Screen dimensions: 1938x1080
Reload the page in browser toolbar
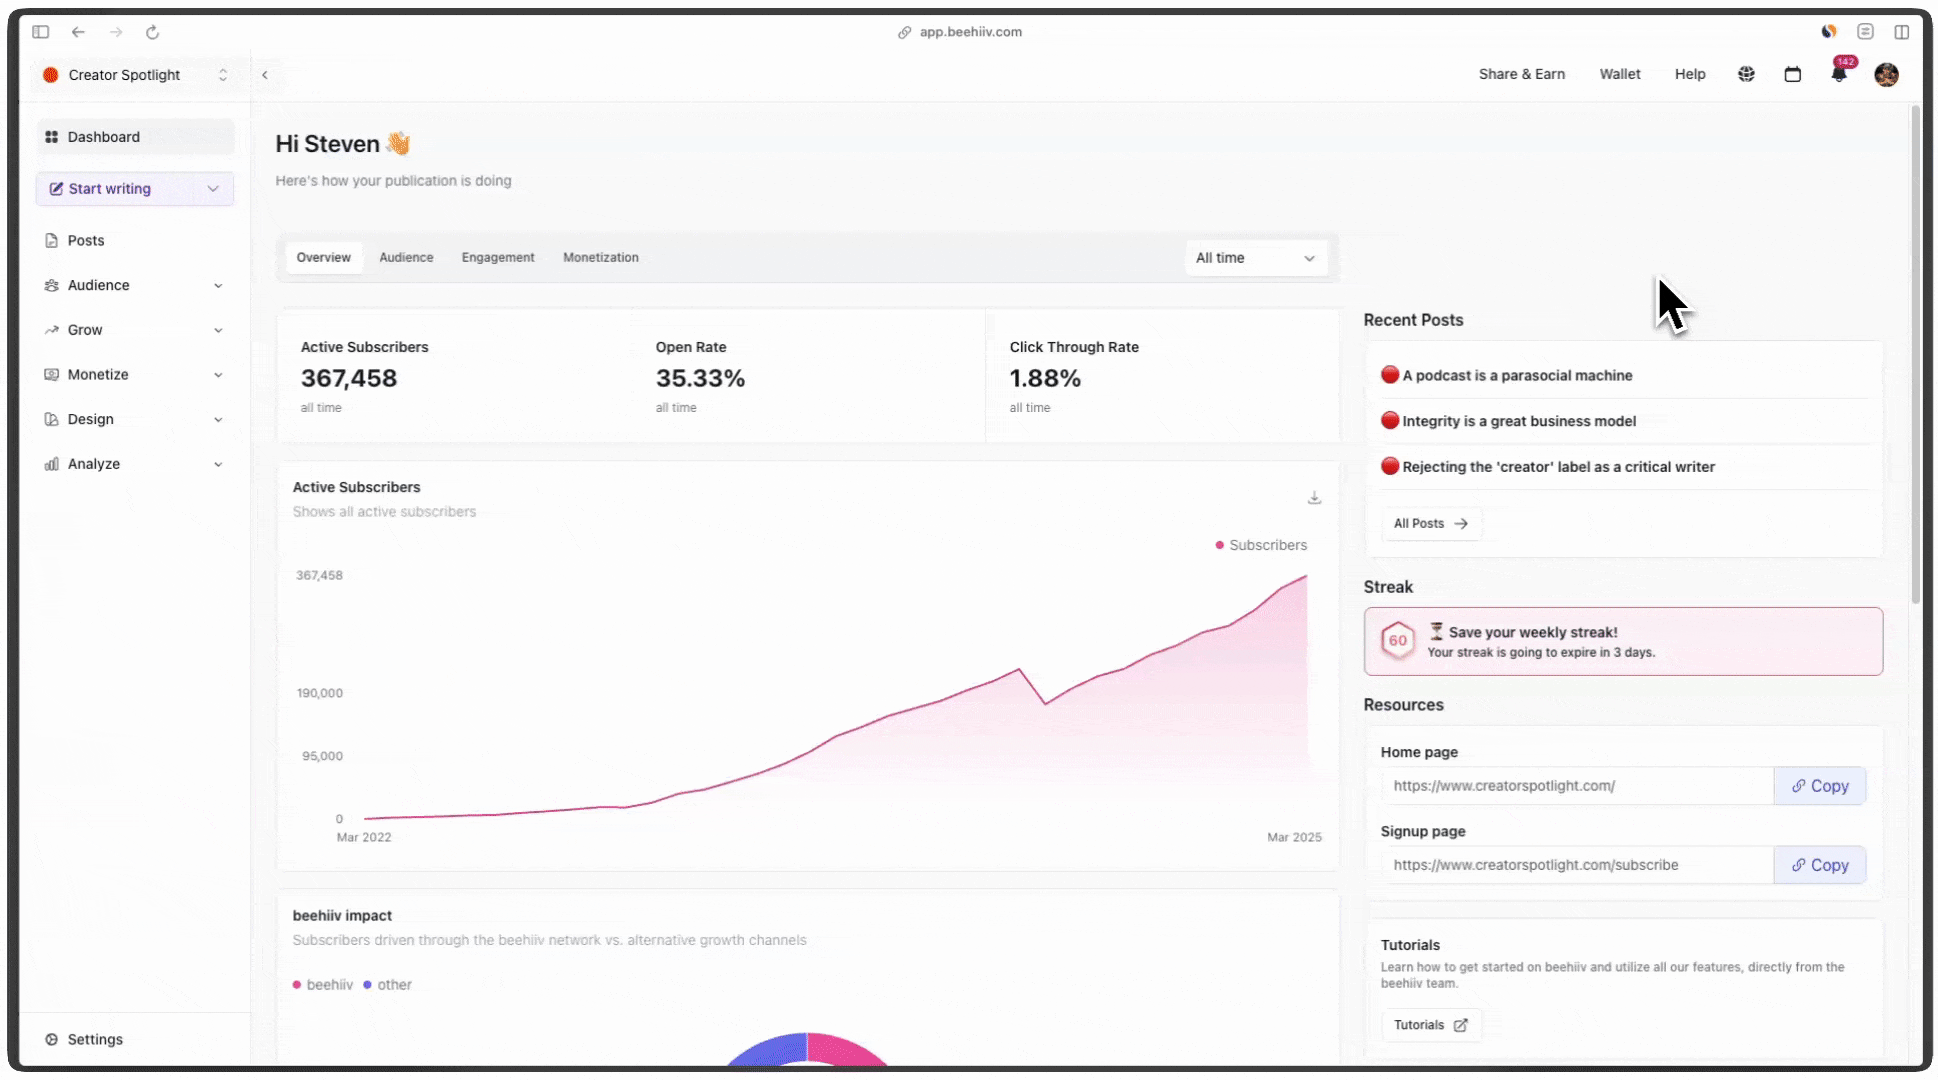[152, 32]
